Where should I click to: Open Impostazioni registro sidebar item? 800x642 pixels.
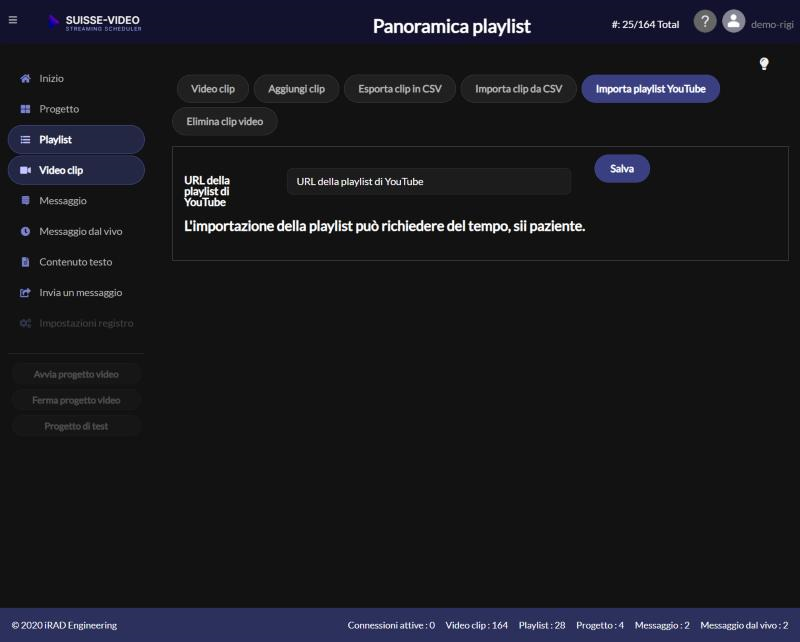click(x=76, y=323)
